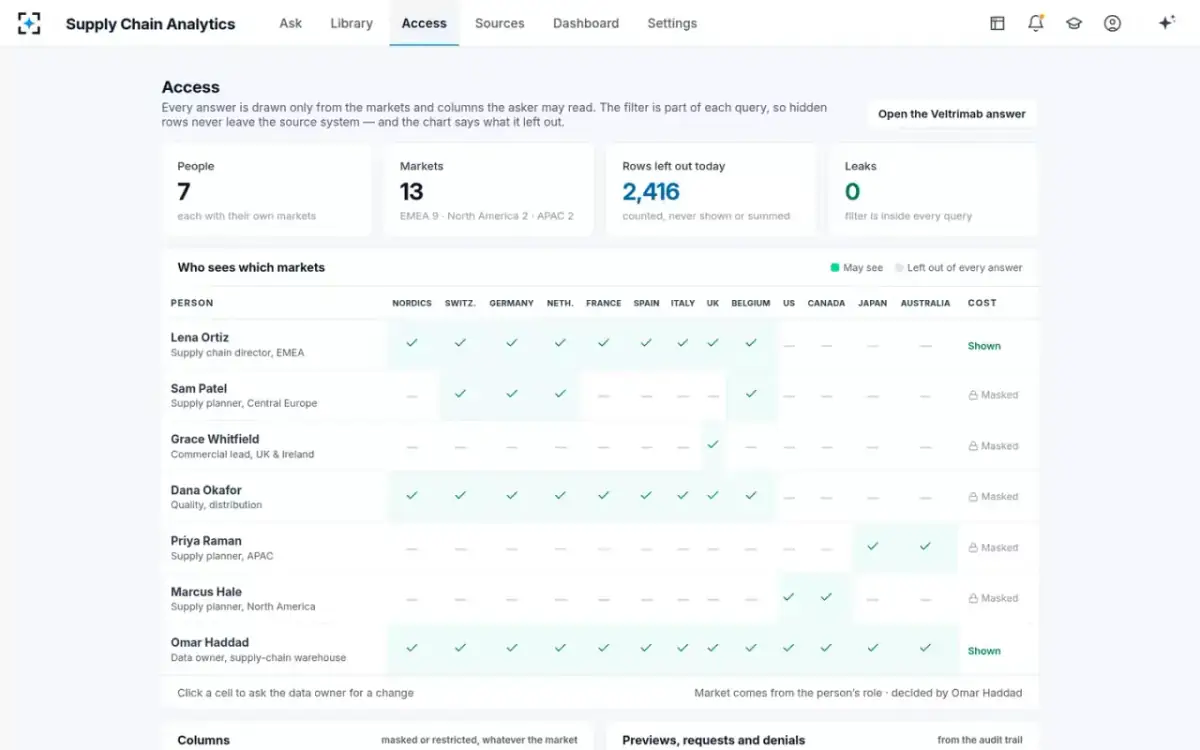Select the People card showing 7

point(266,190)
